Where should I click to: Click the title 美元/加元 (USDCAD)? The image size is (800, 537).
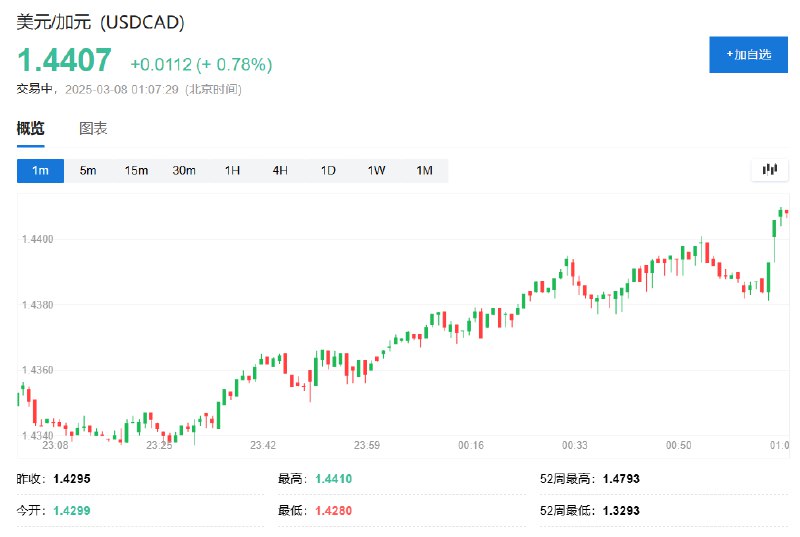click(x=101, y=22)
